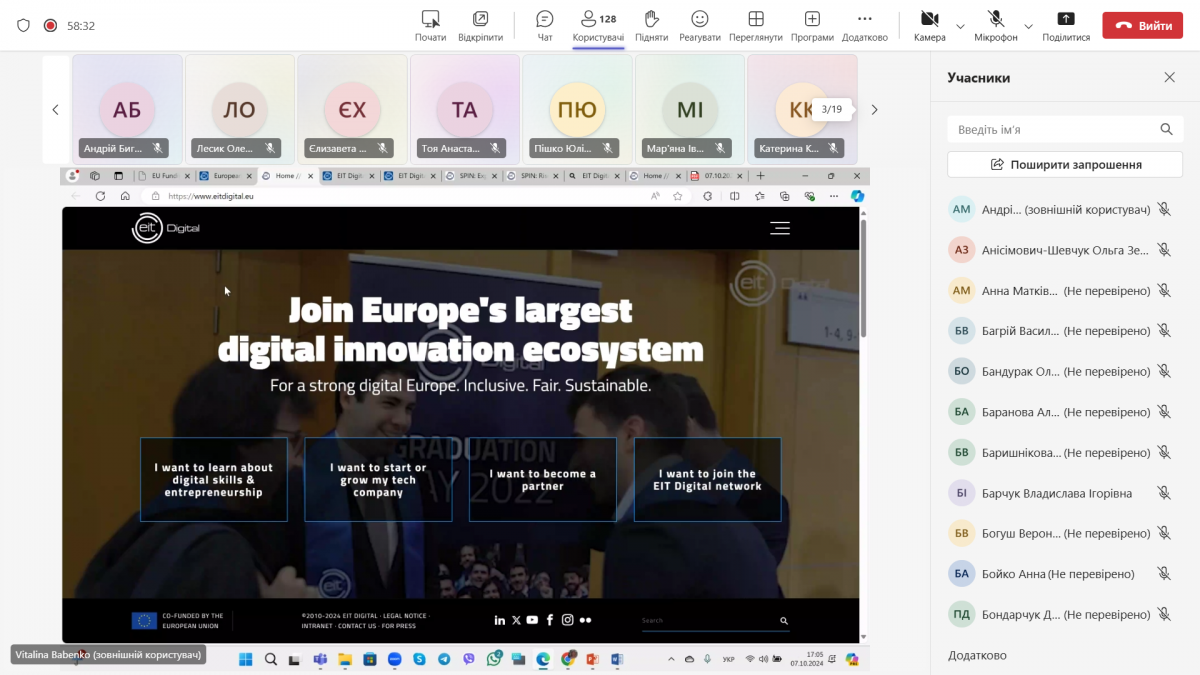Type in the Введіть ім'я search field
Screen dimensions: 1200x675
[1050, 129]
